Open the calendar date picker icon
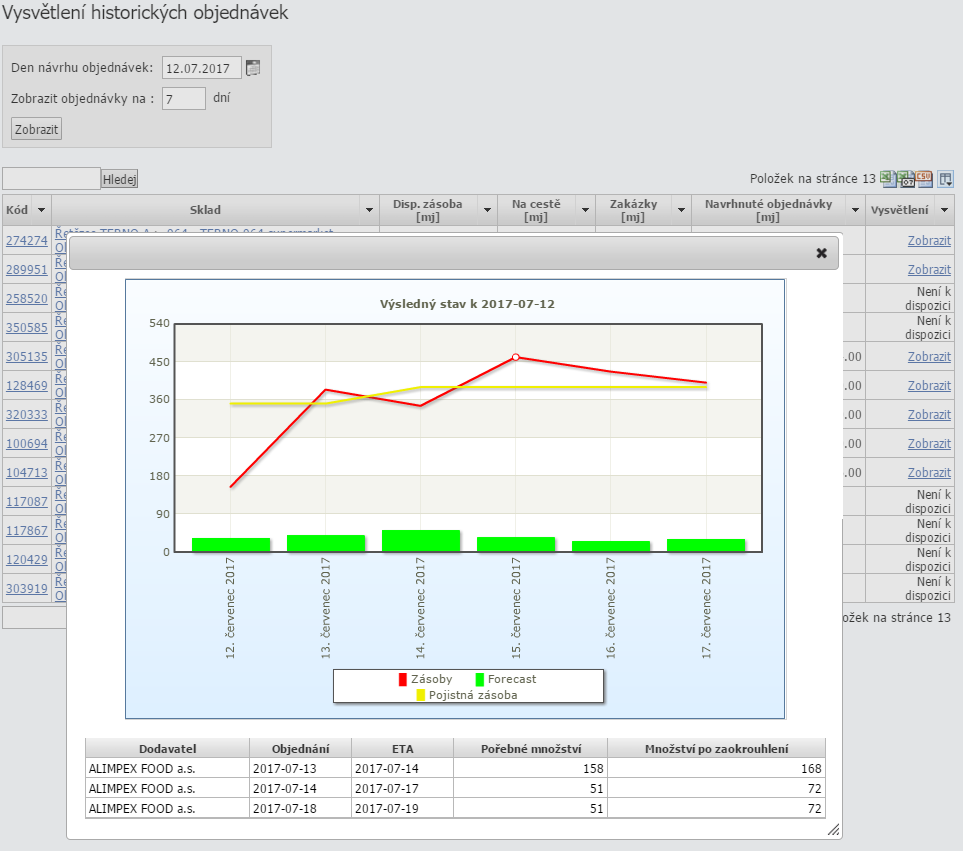The width and height of the screenshot is (963, 851). pyautogui.click(x=253, y=68)
